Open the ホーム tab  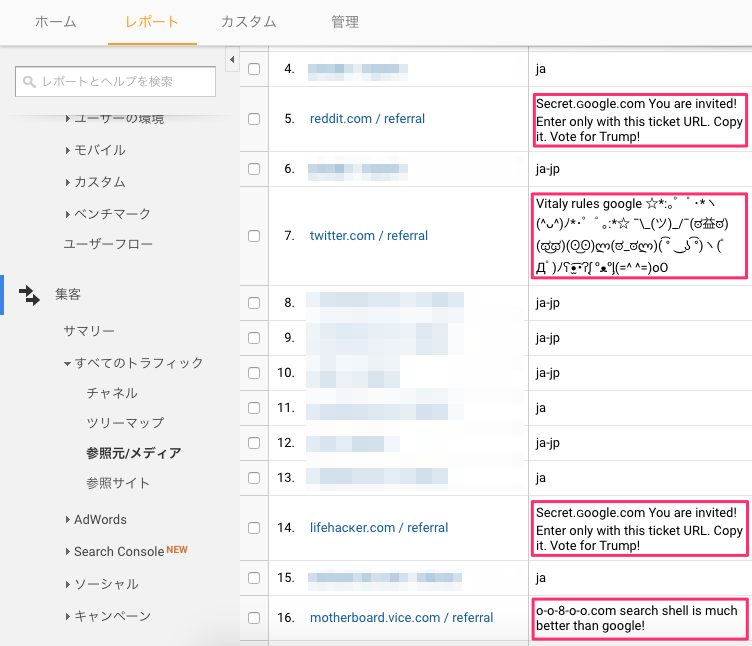pos(56,22)
